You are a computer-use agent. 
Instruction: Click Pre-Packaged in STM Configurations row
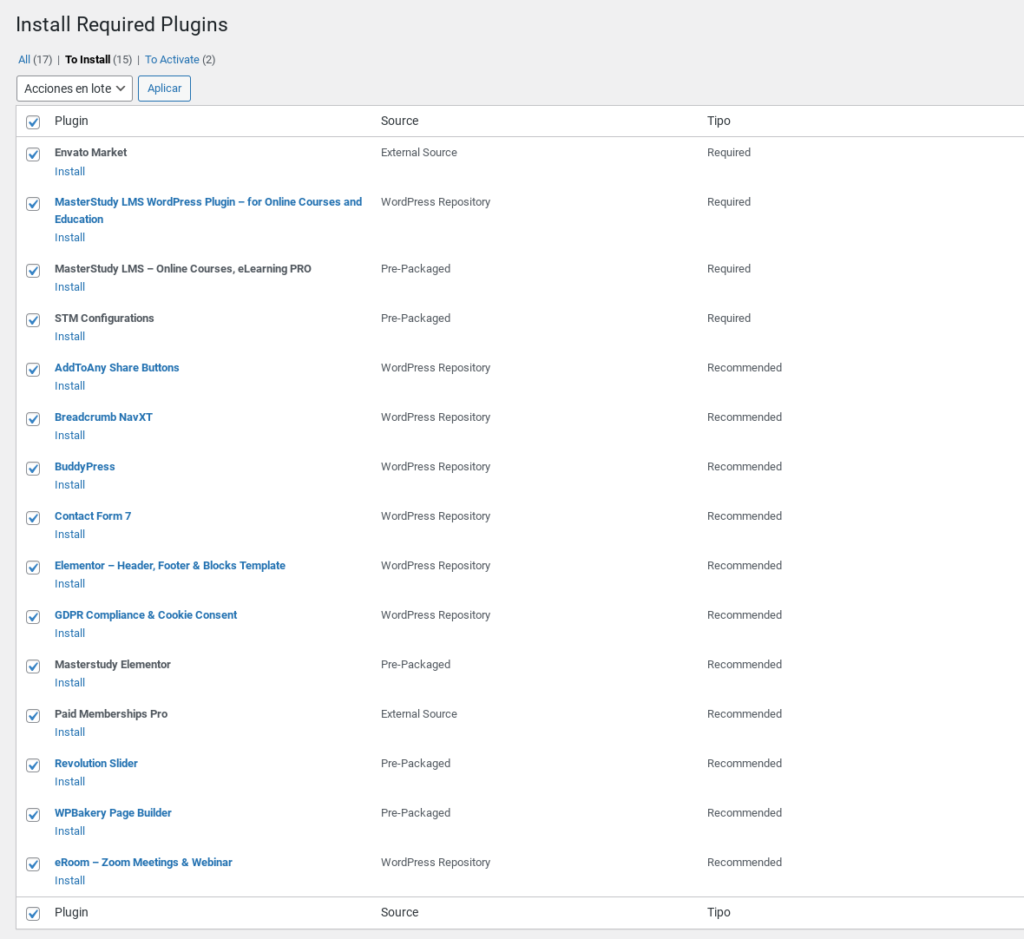coord(415,318)
